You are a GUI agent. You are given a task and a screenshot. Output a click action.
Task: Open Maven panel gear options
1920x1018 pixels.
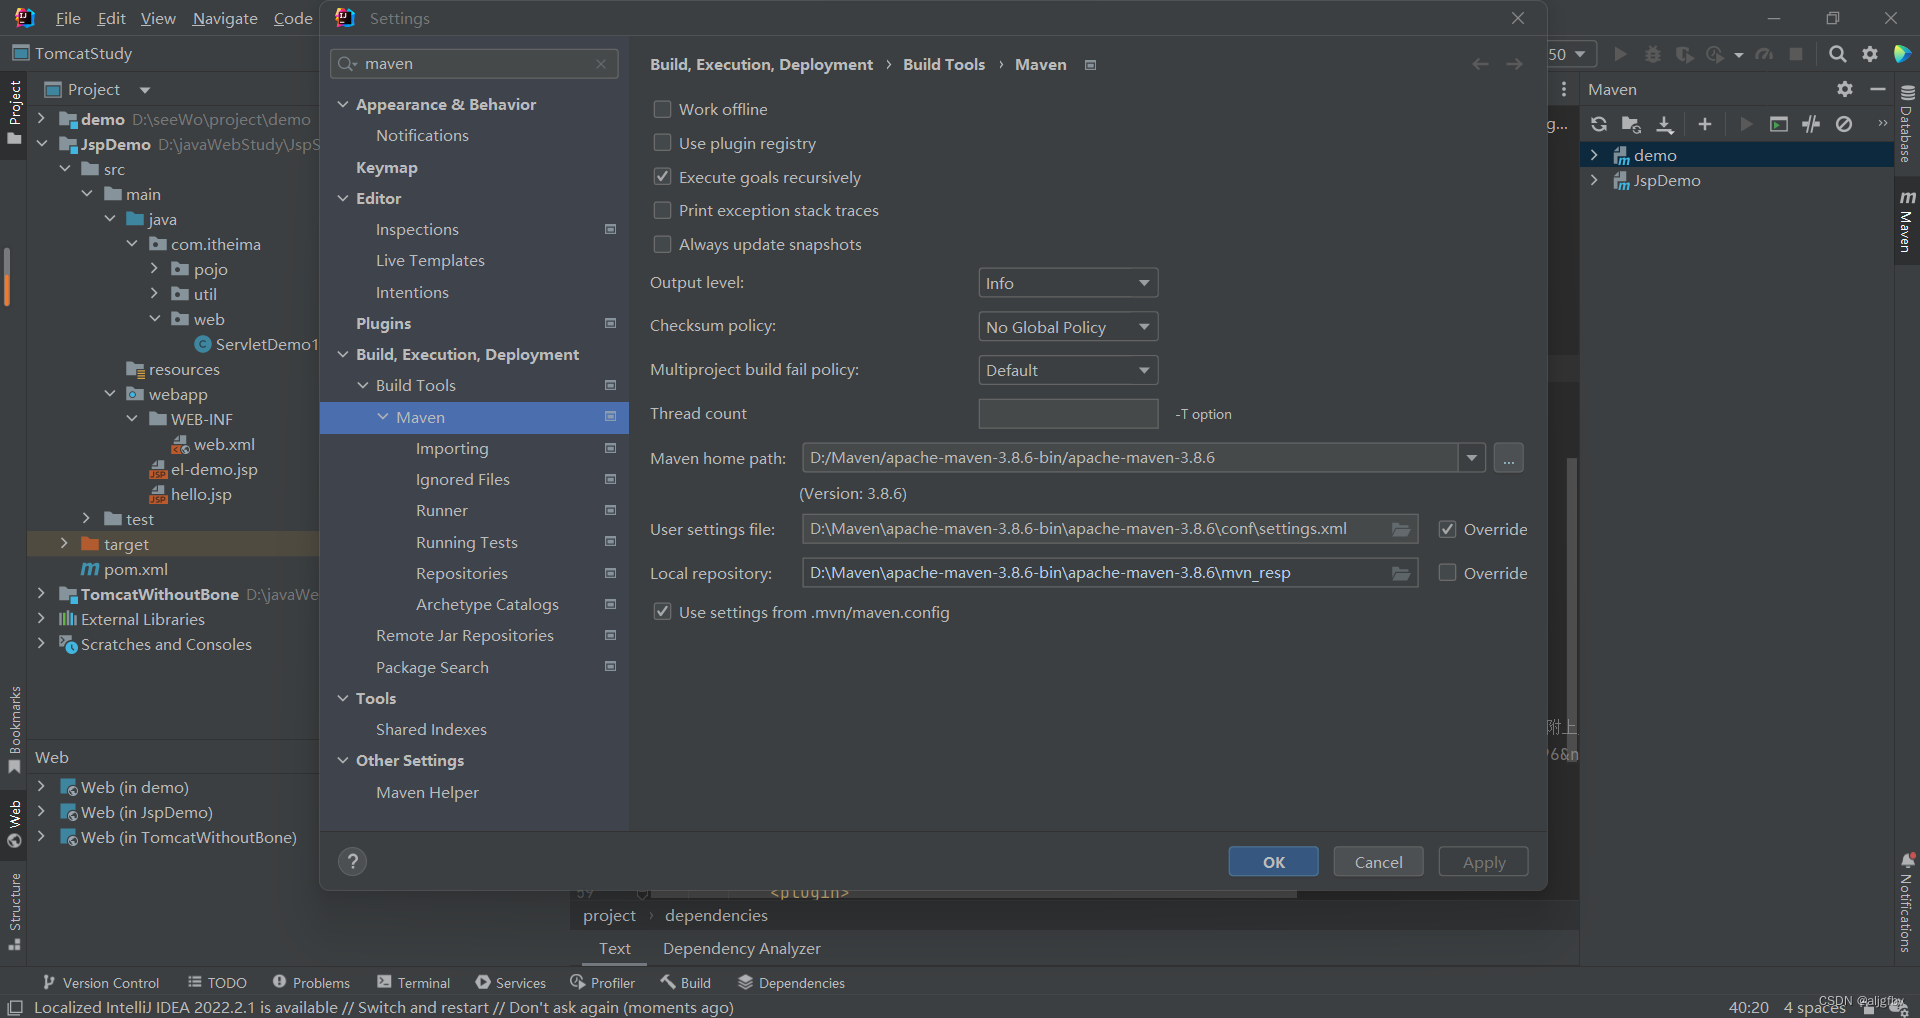click(1845, 89)
